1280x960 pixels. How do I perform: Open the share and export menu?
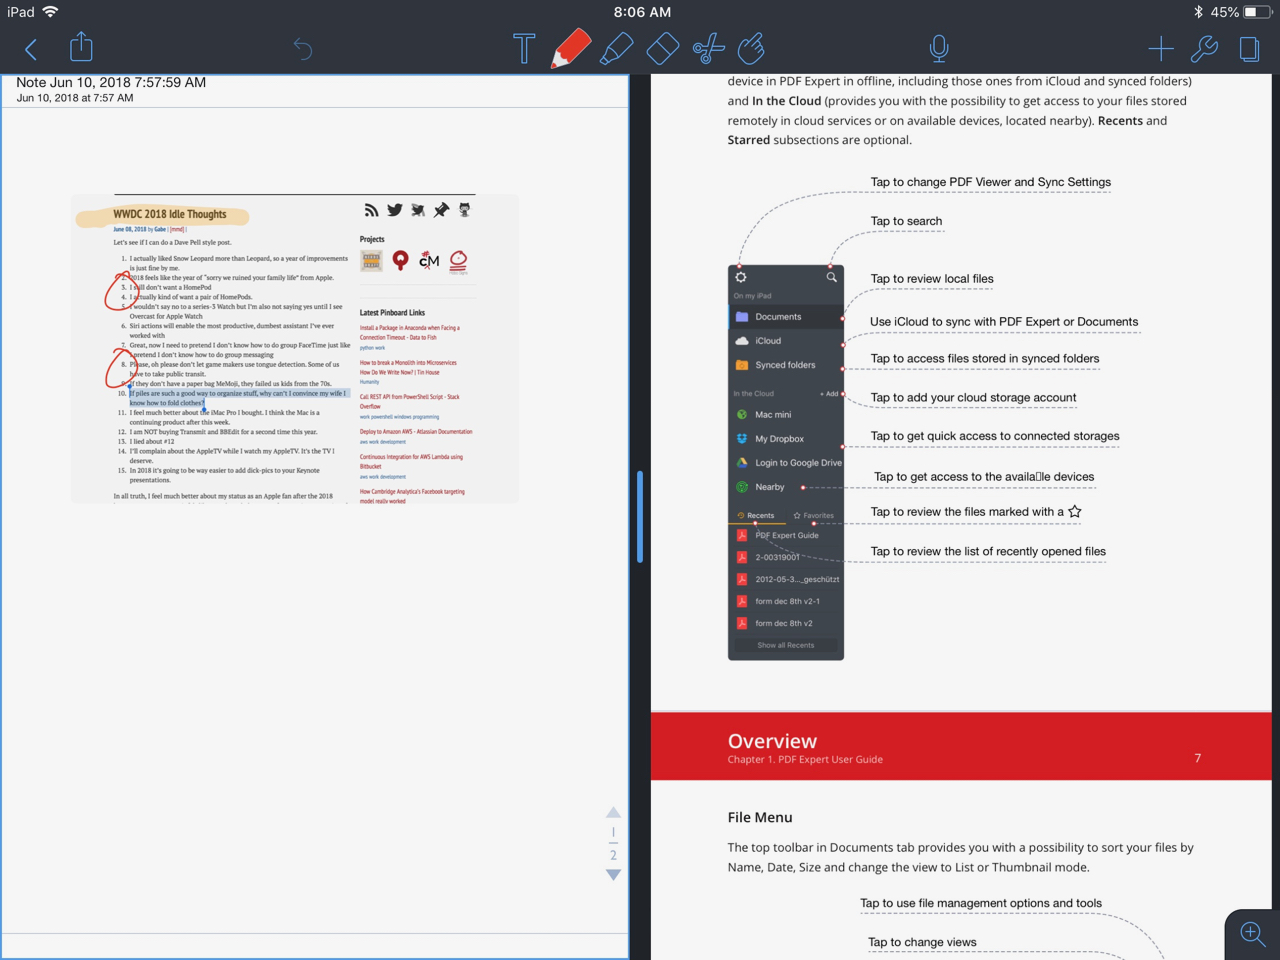point(81,47)
